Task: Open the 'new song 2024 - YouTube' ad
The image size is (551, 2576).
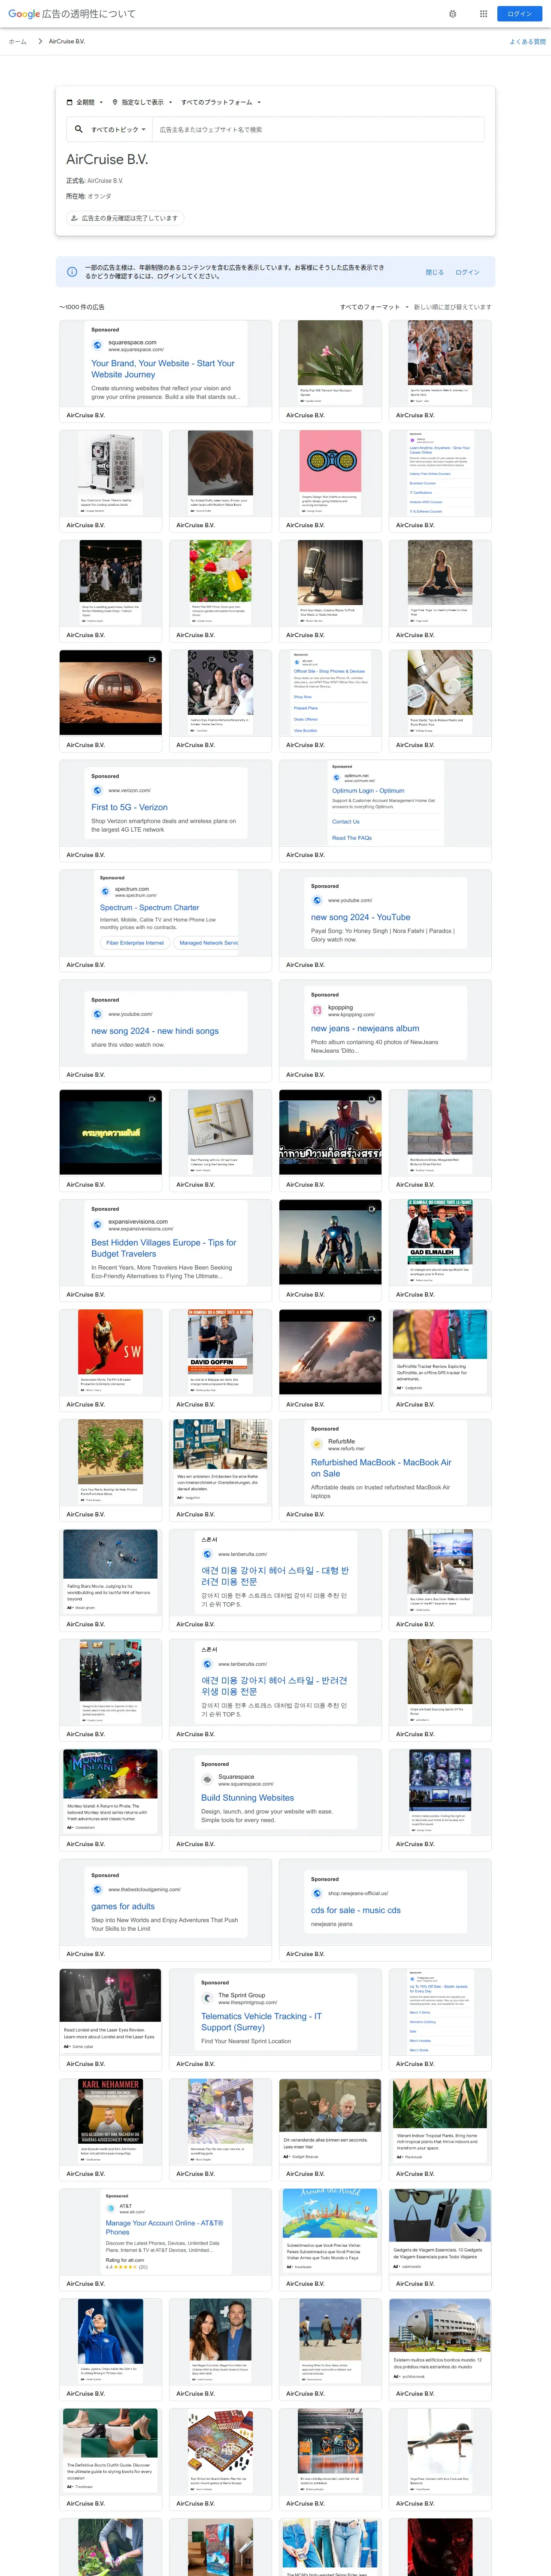Action: pyautogui.click(x=385, y=921)
